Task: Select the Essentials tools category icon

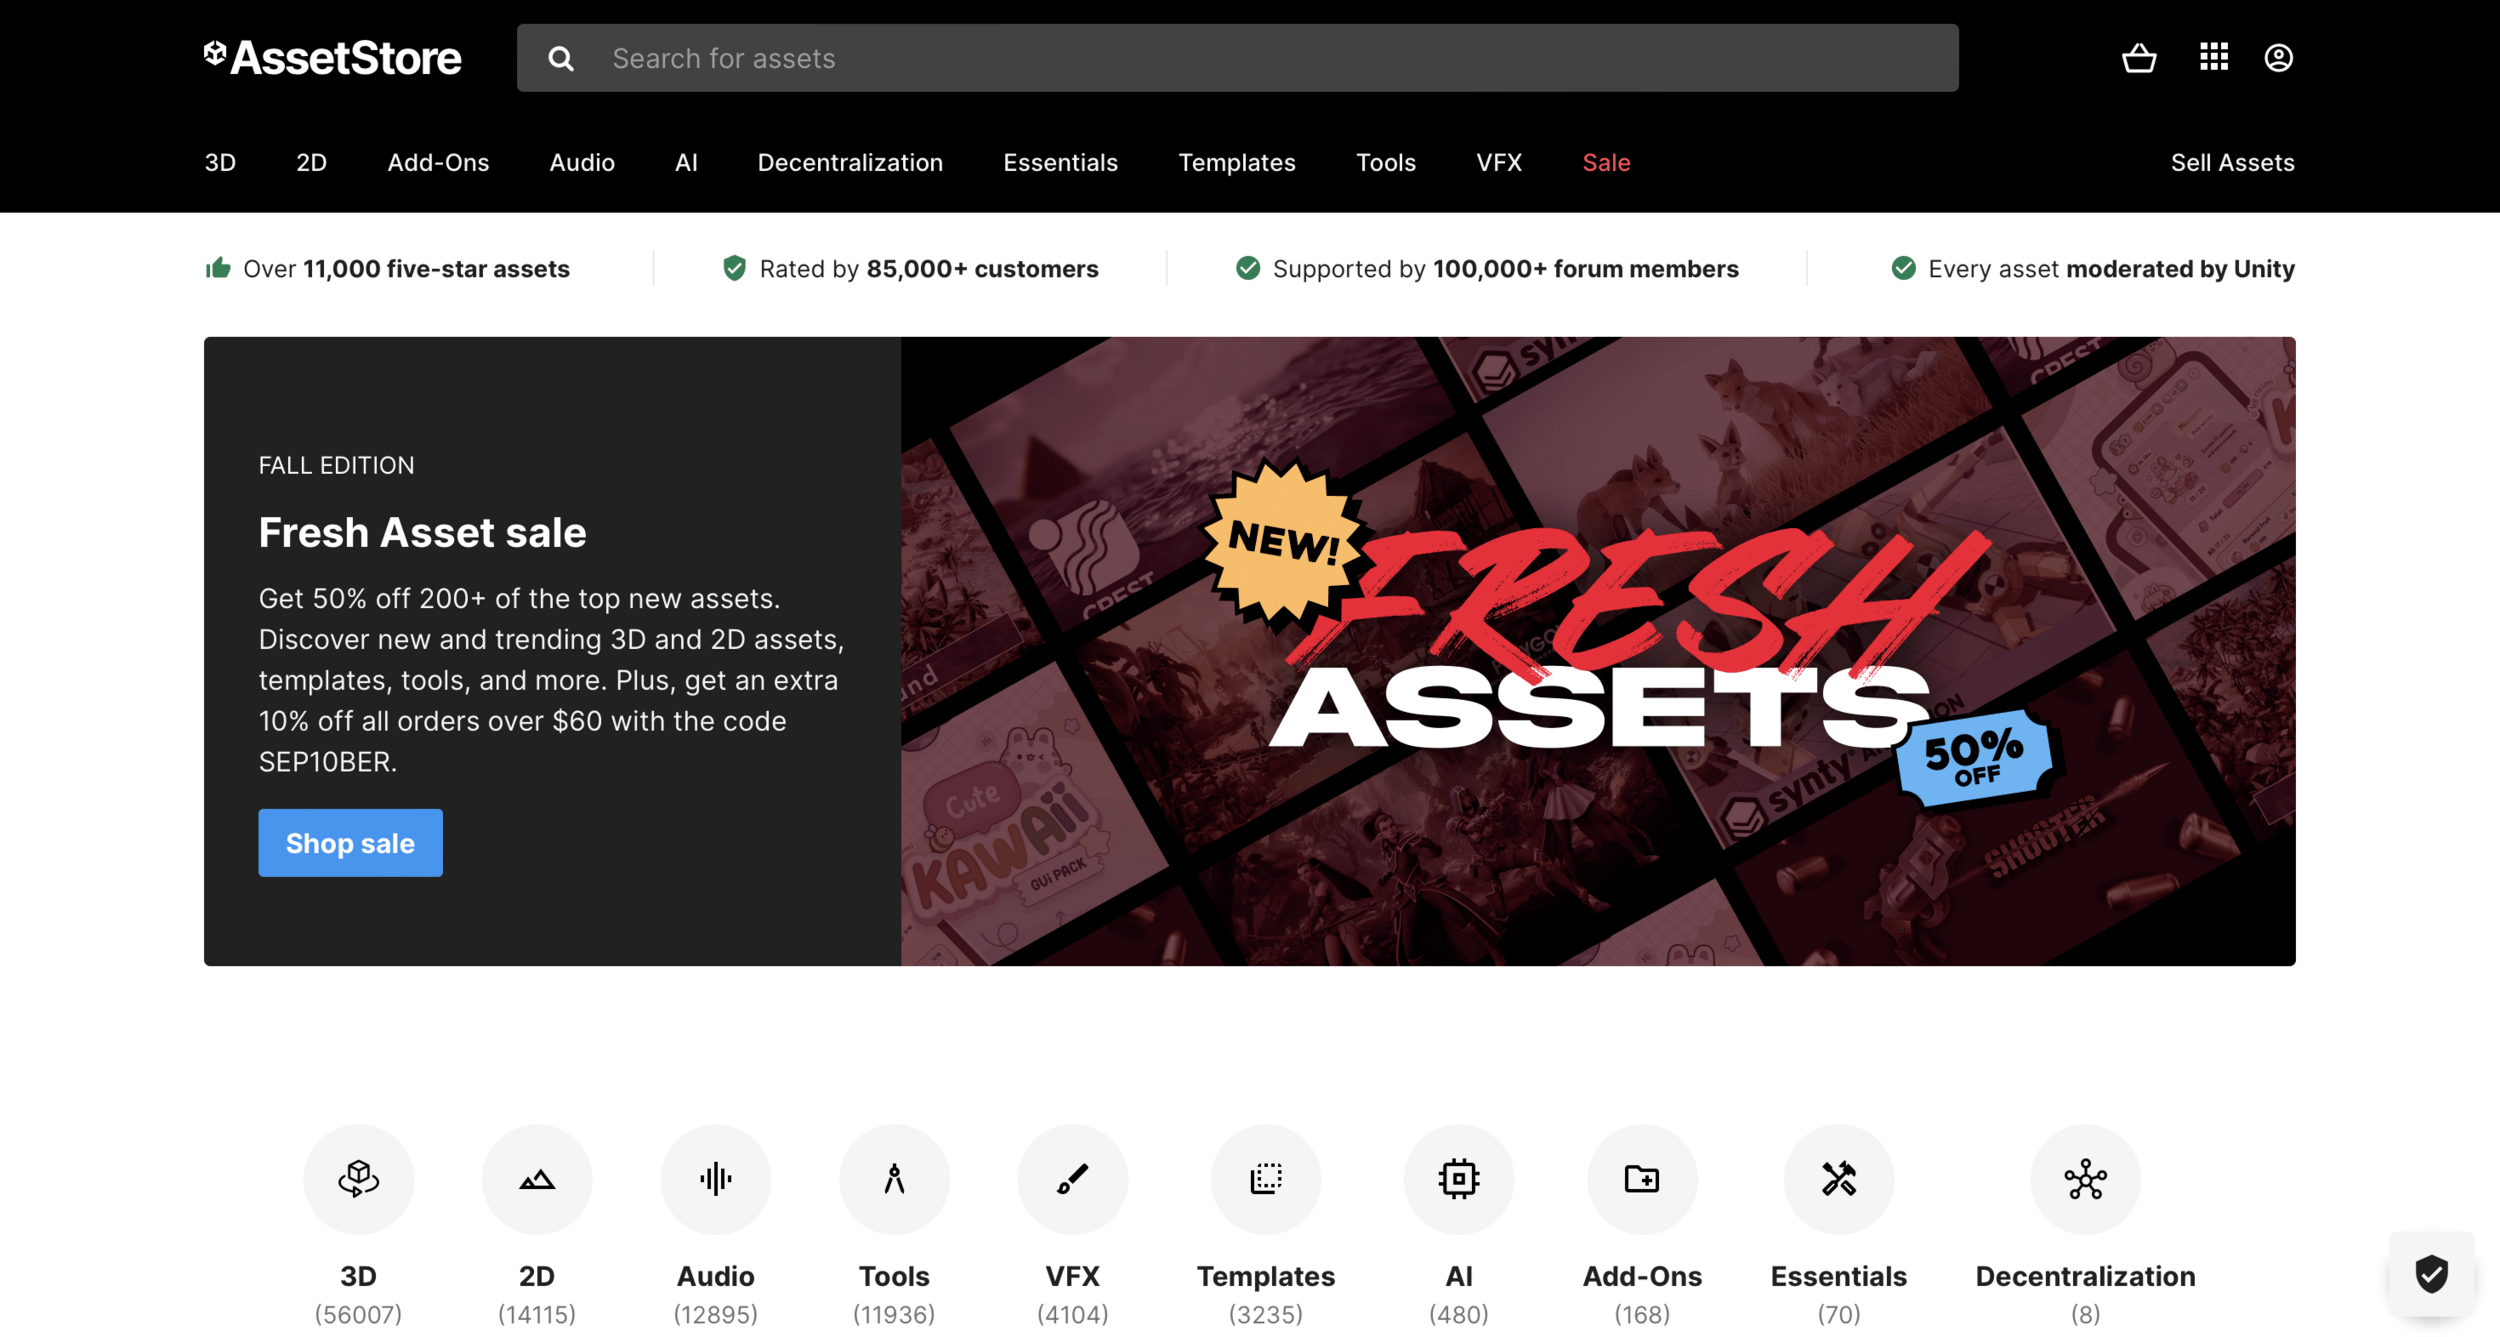Action: tap(1839, 1179)
